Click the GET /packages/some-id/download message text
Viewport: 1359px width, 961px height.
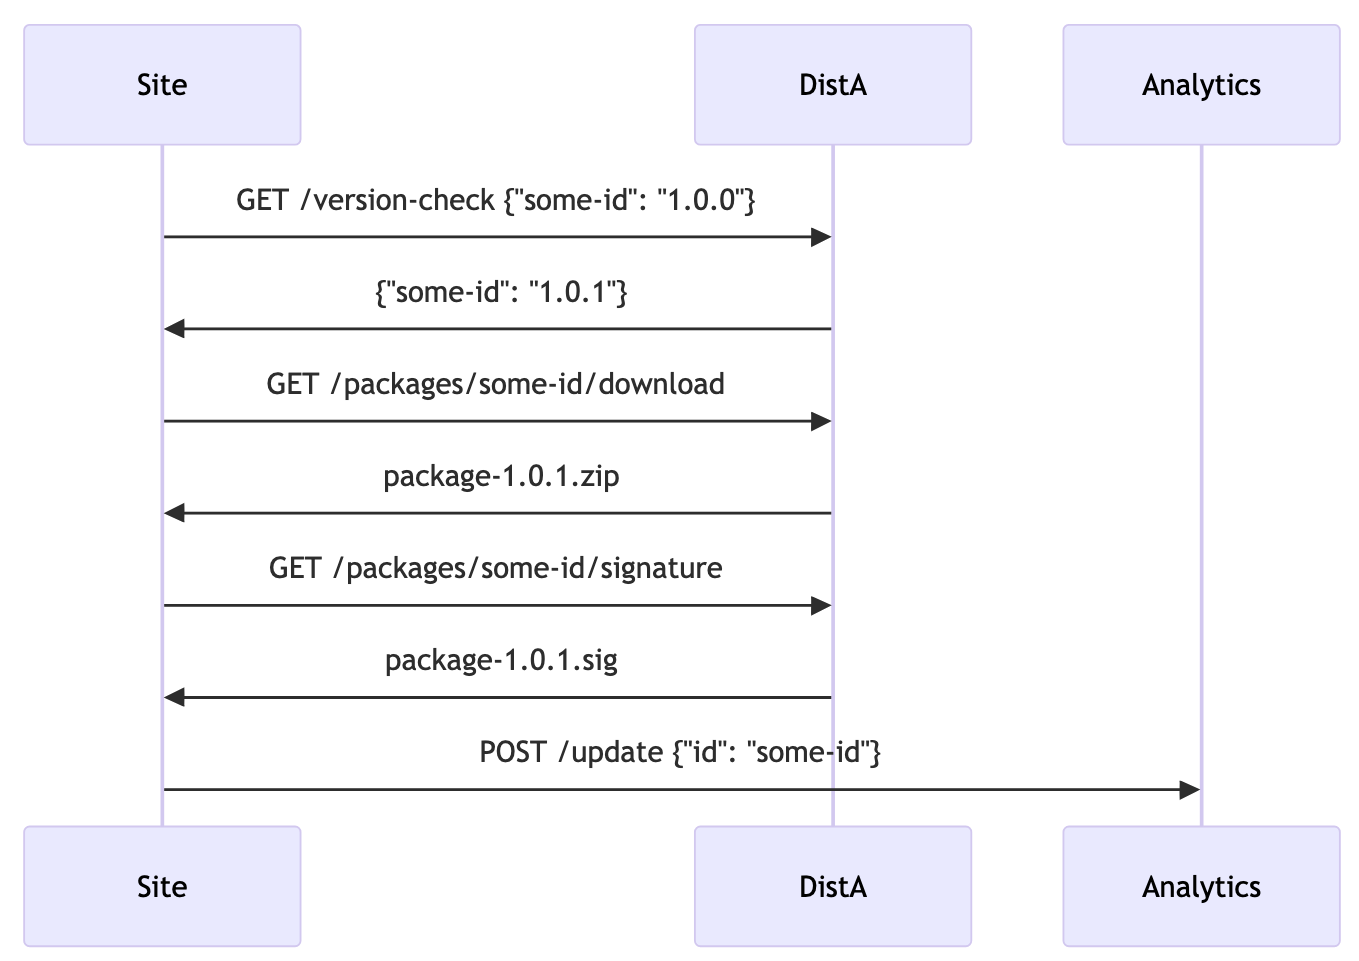click(x=496, y=384)
